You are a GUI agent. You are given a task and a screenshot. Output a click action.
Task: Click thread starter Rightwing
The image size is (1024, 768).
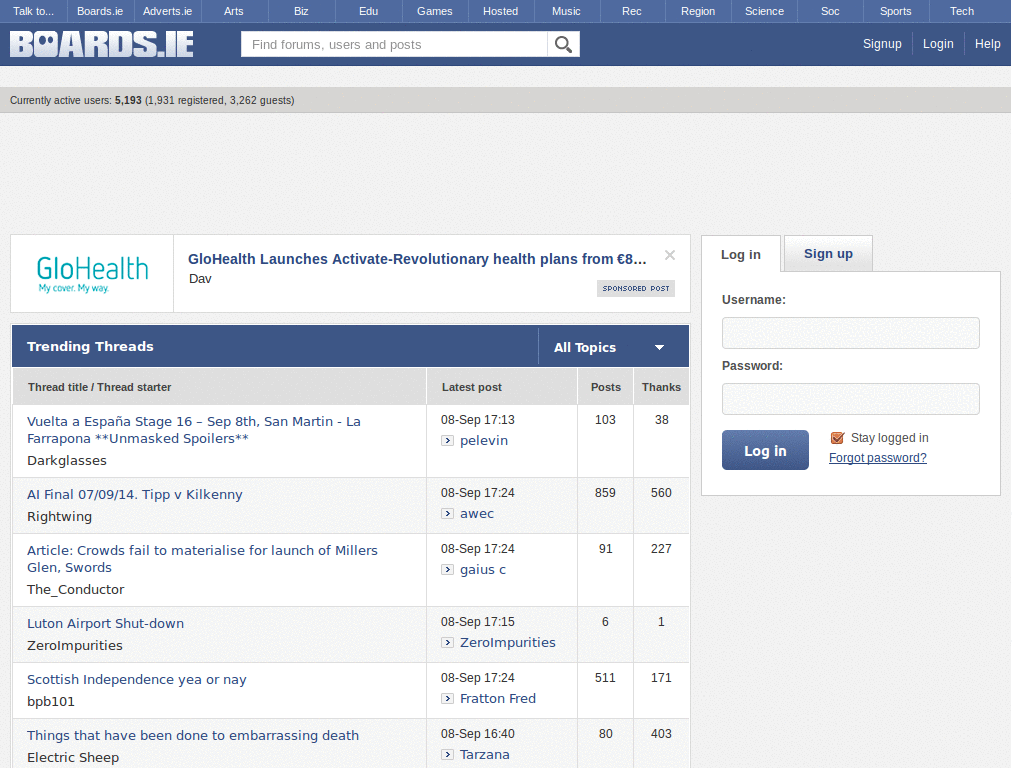pyautogui.click(x=59, y=517)
